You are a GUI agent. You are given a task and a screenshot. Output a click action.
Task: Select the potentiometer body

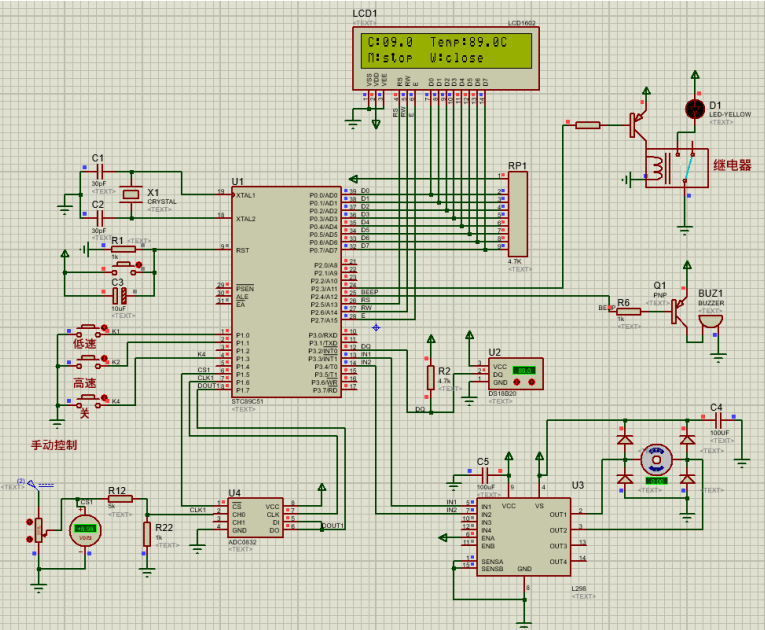click(x=39, y=530)
